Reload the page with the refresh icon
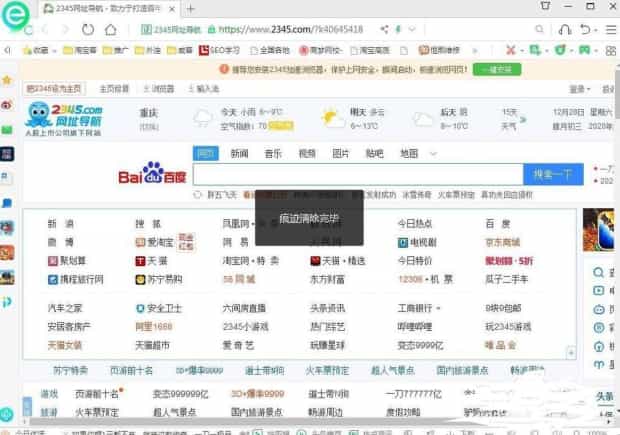The image size is (620, 435). pyautogui.click(x=88, y=29)
